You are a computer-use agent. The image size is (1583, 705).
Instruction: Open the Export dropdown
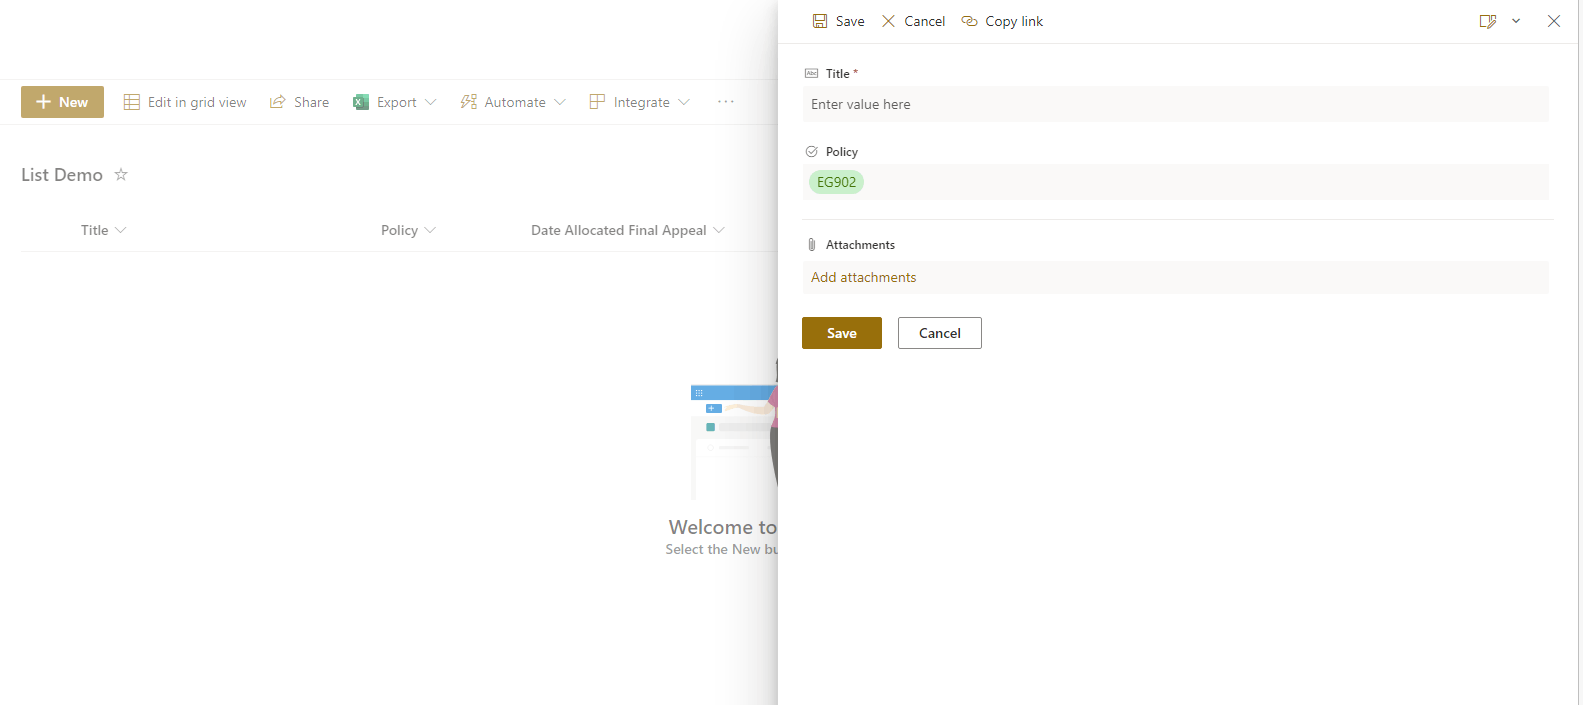[x=395, y=102]
